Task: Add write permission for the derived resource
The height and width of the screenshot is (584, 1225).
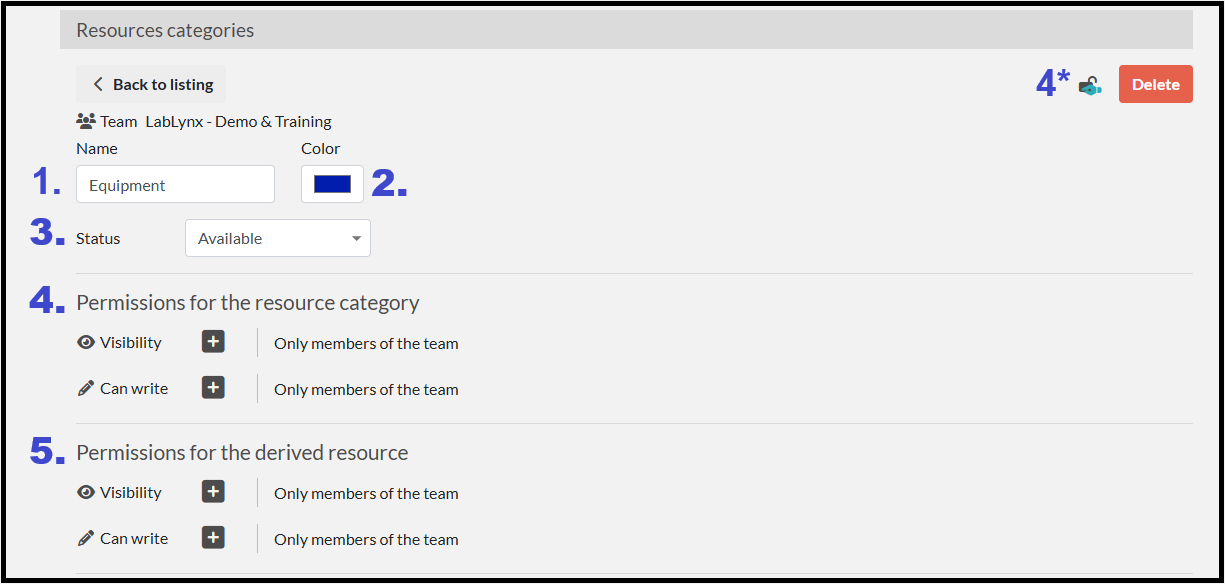Action: 213,538
